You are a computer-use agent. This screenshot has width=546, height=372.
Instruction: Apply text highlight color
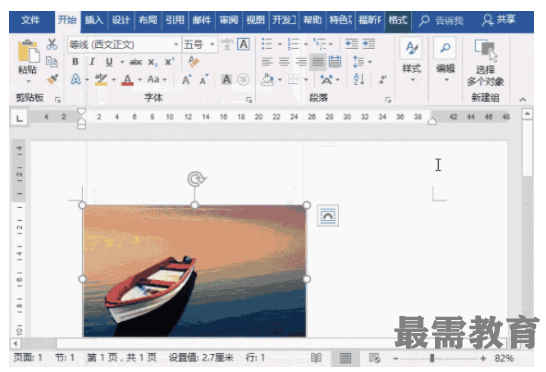[101, 79]
